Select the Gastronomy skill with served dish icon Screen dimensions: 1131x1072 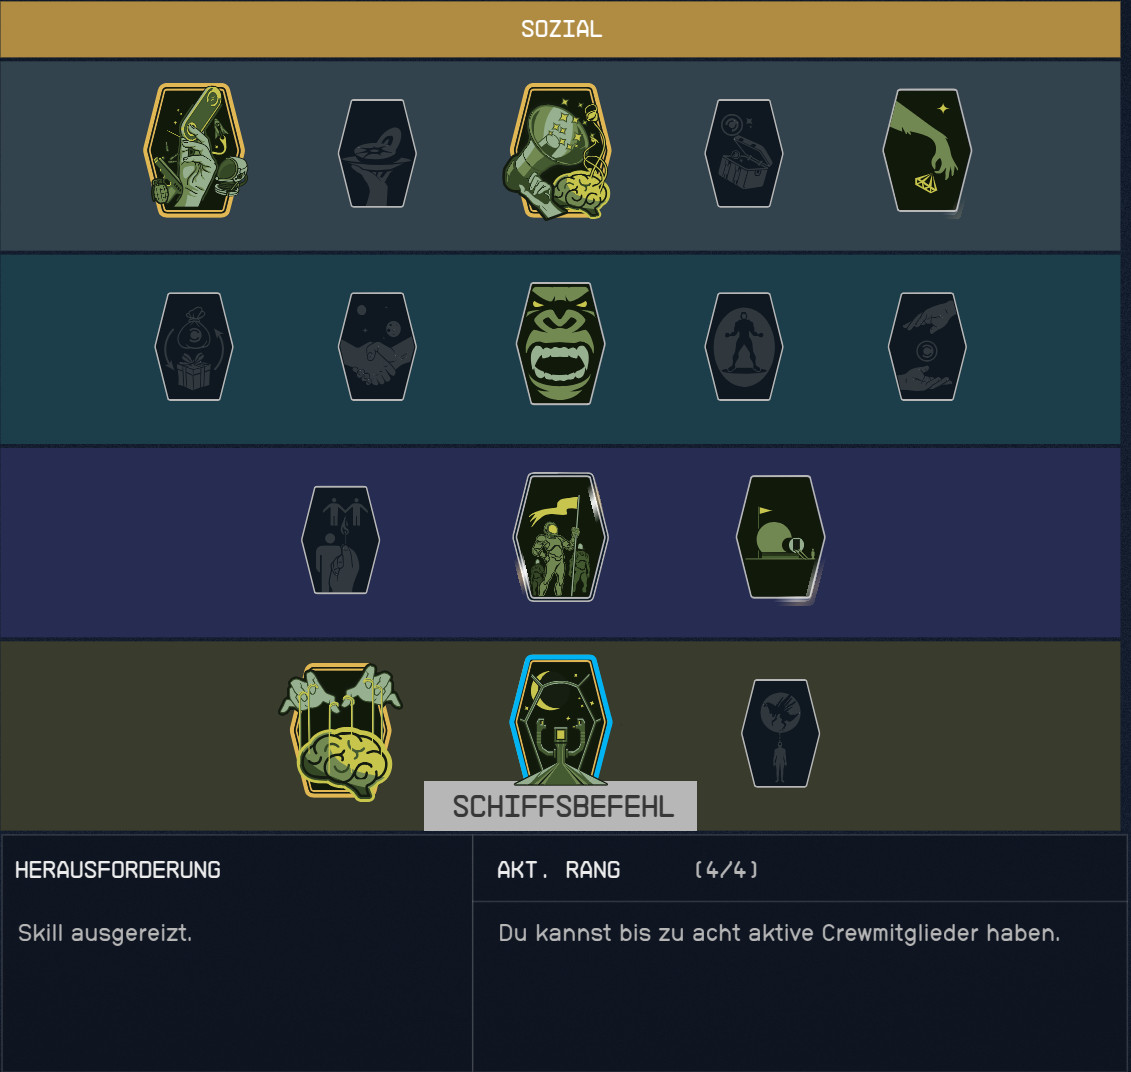click(x=377, y=153)
